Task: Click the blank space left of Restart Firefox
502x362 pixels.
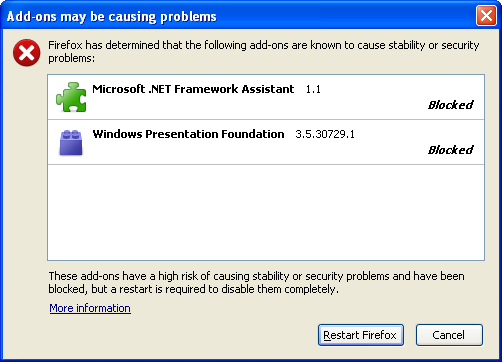Action: pos(160,335)
